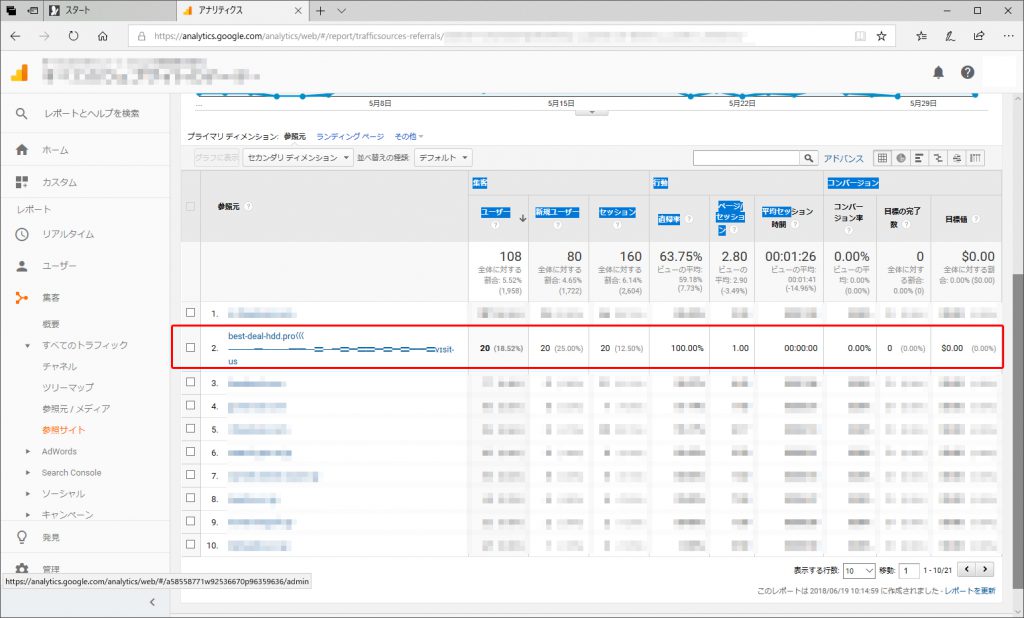Select all rows with header checkbox
Screen dimensions: 1024x618
click(x=190, y=206)
